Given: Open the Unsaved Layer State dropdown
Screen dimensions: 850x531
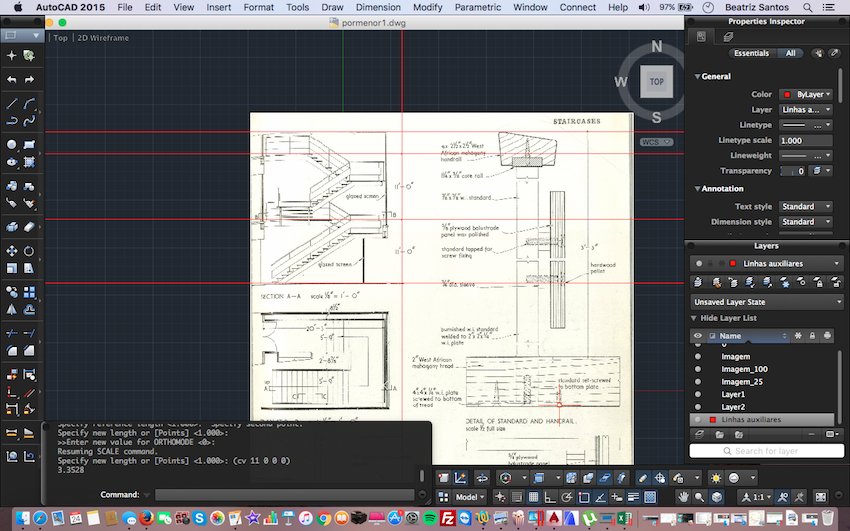Looking at the screenshot, I should (767, 302).
